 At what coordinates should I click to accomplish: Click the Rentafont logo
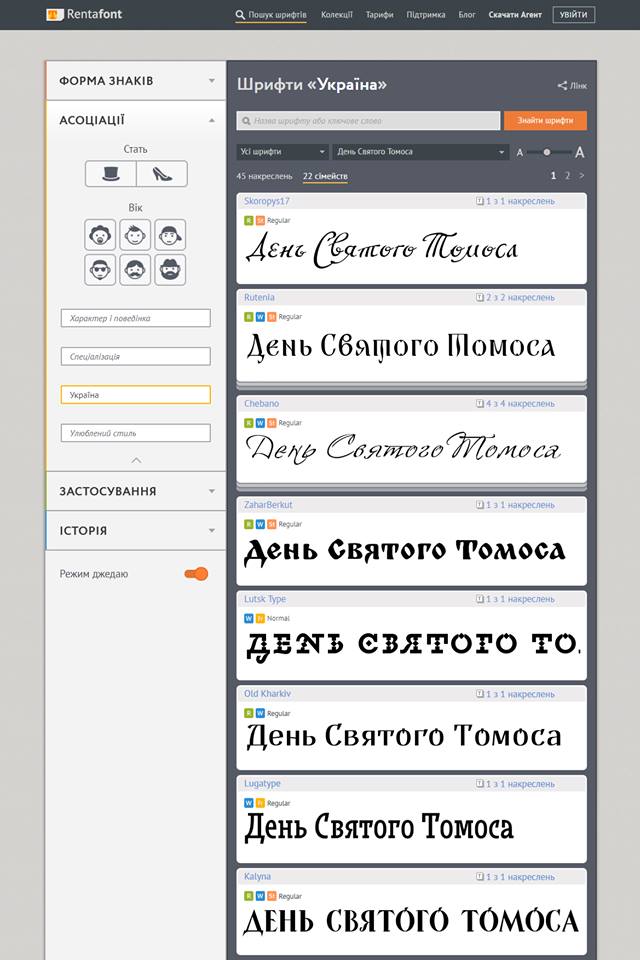click(x=83, y=15)
